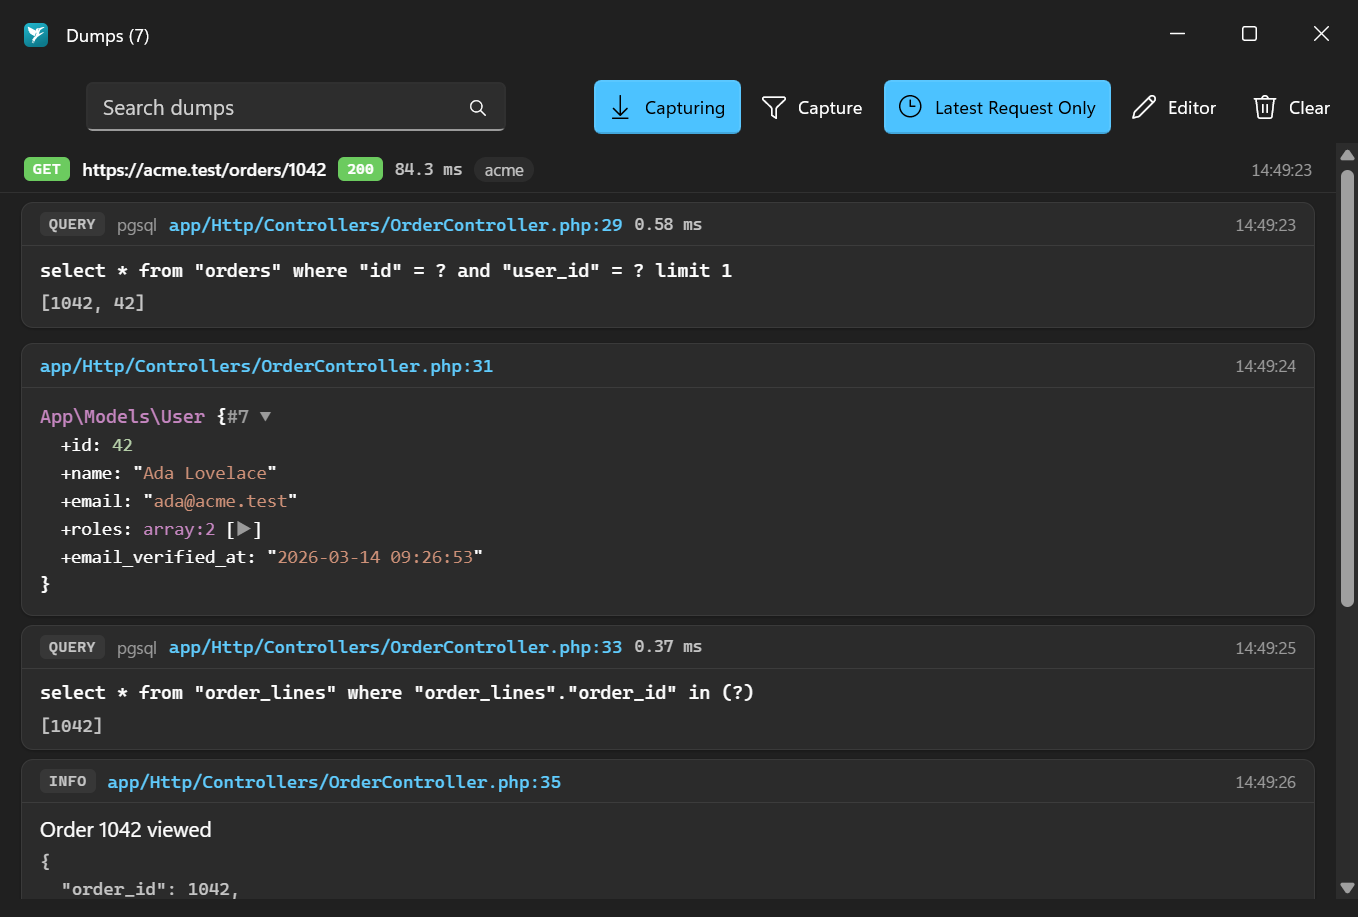Screen dimensions: 1358x917
Task: Click the Herd app logo icon
Action: (36, 35)
